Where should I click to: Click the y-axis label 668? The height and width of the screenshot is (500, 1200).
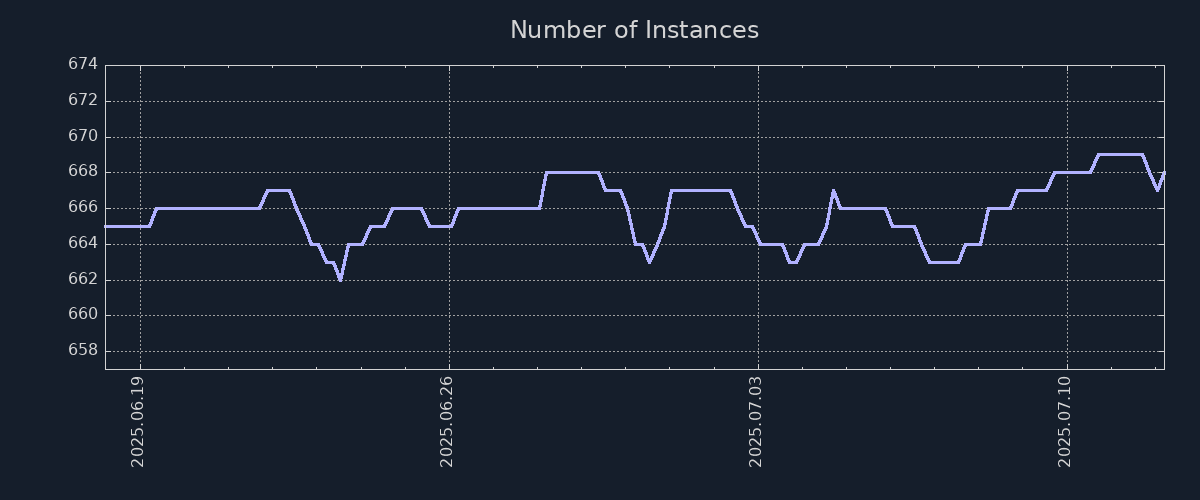click(x=83, y=172)
